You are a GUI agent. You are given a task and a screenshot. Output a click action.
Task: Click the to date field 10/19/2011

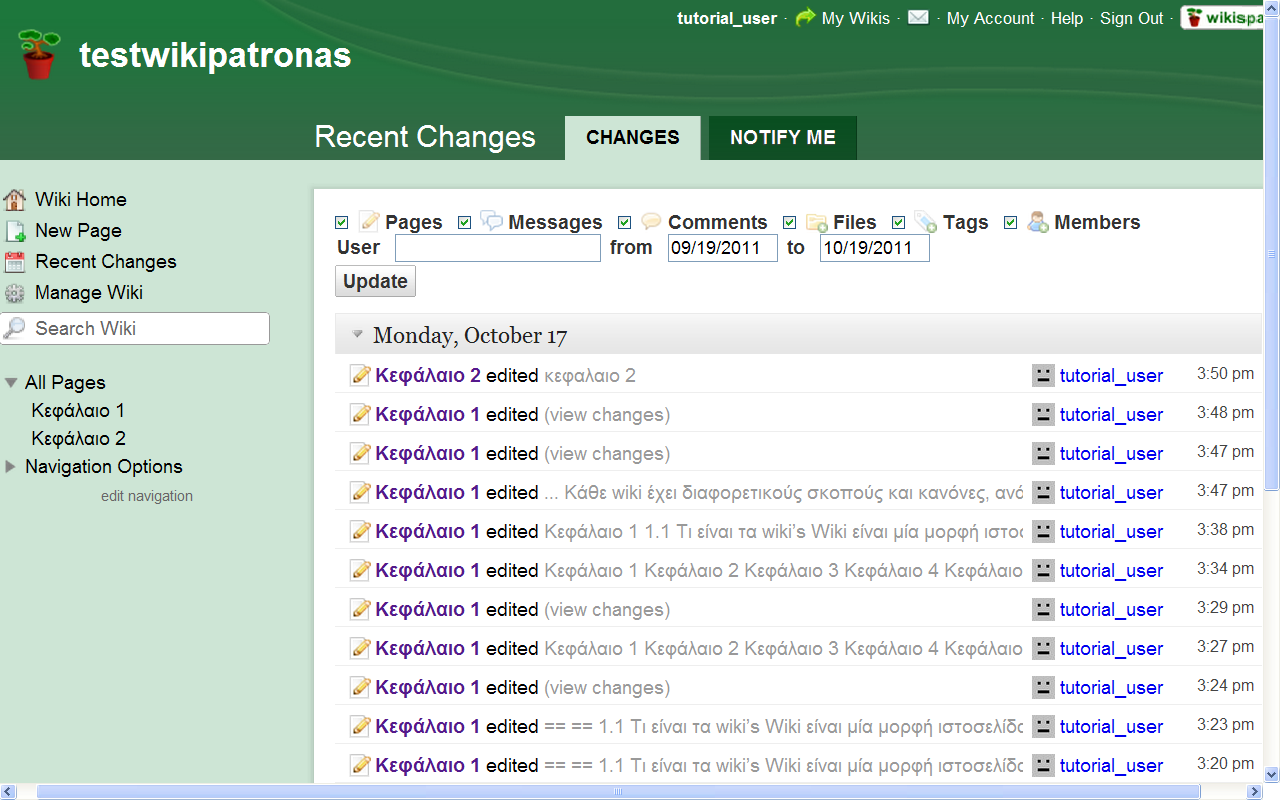coord(875,248)
